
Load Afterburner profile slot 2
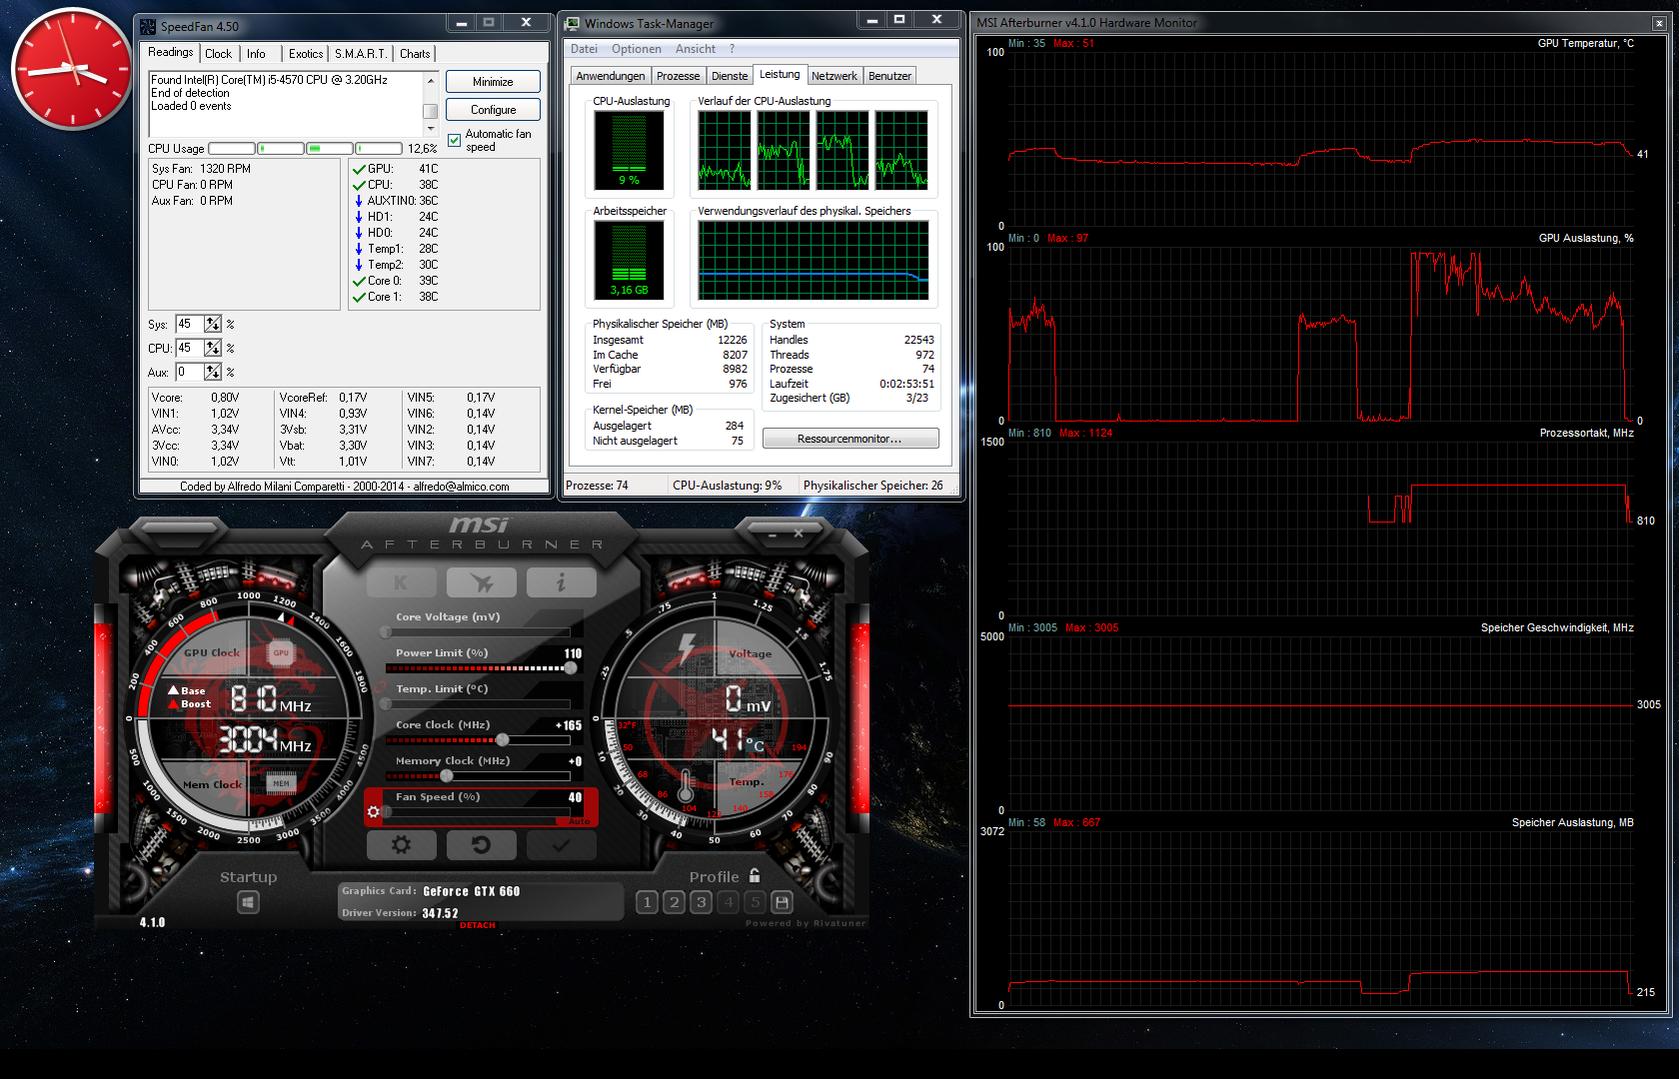(x=674, y=903)
